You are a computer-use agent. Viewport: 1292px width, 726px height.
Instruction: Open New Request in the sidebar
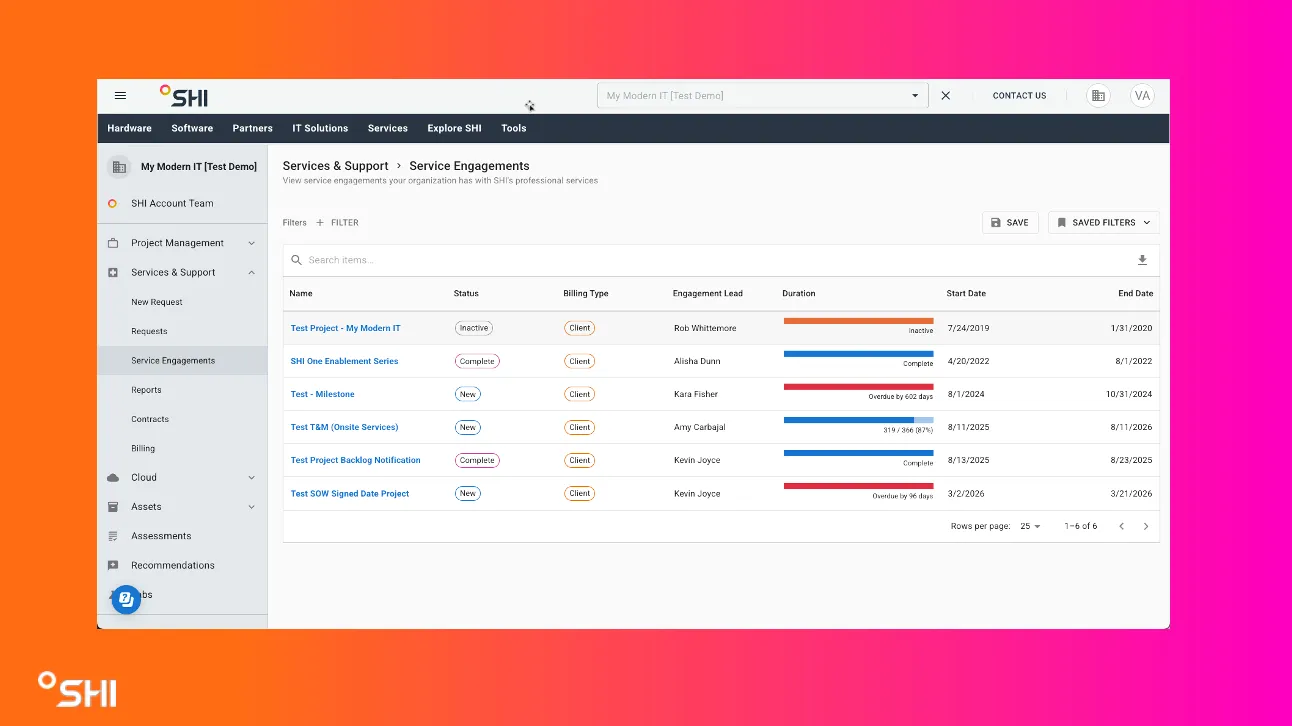(157, 302)
